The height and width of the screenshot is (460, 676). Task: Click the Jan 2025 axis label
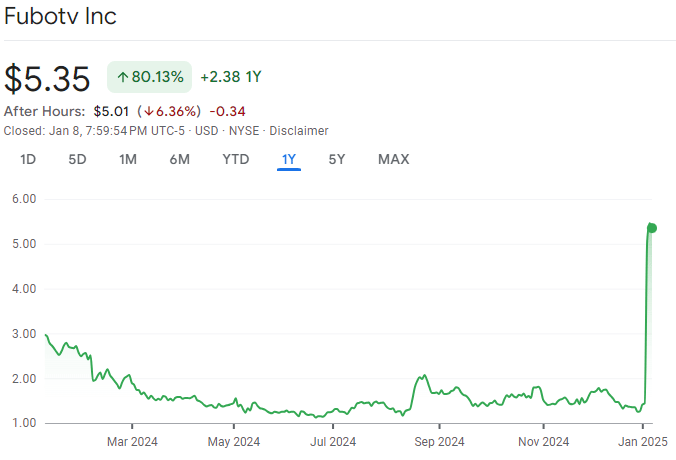click(643, 442)
